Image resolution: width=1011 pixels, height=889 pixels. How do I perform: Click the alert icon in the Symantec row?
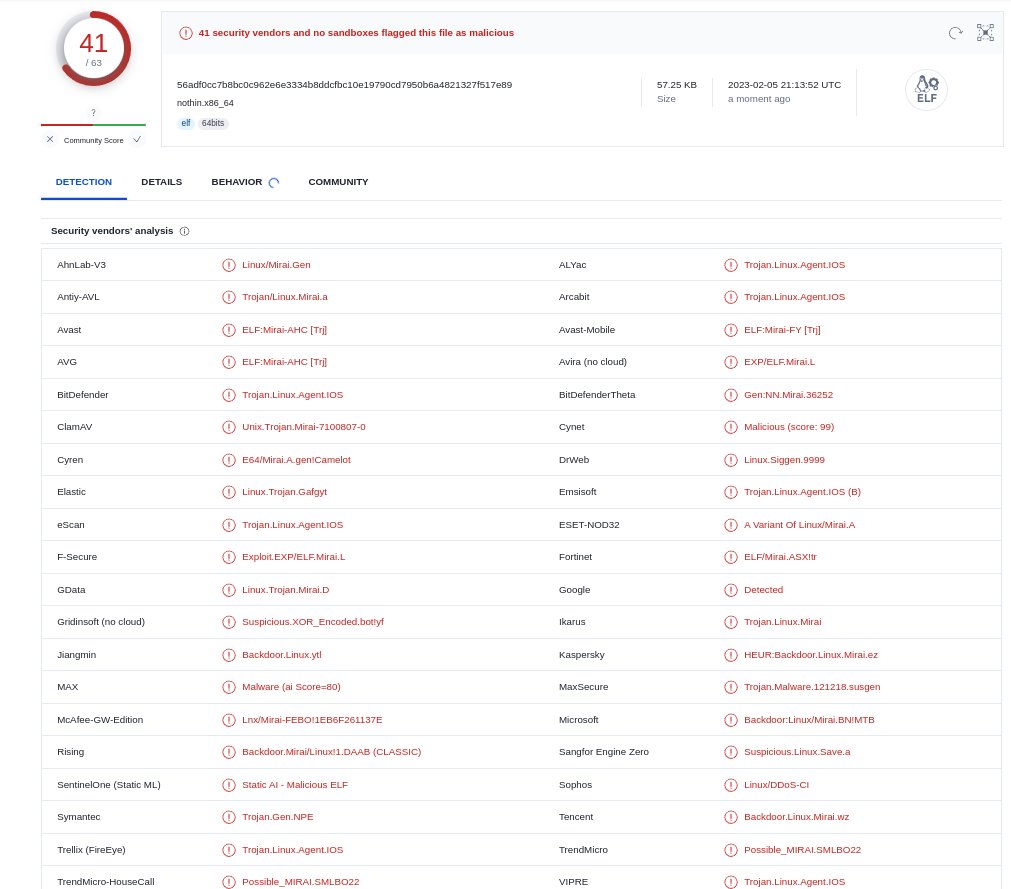coord(229,817)
